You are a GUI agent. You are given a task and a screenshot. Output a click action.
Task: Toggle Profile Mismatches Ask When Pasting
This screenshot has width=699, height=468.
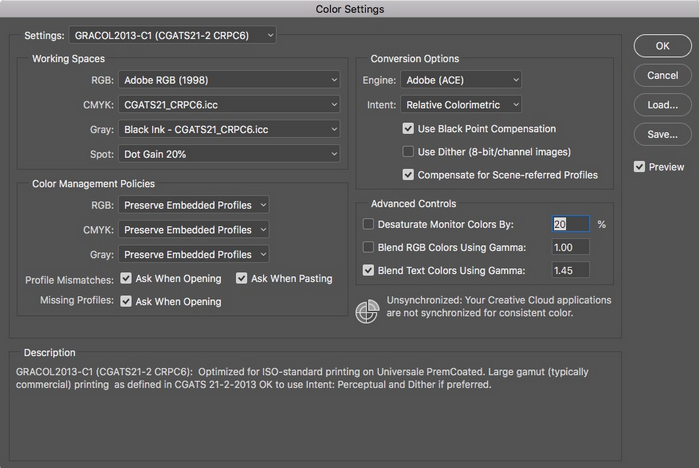[x=243, y=279]
